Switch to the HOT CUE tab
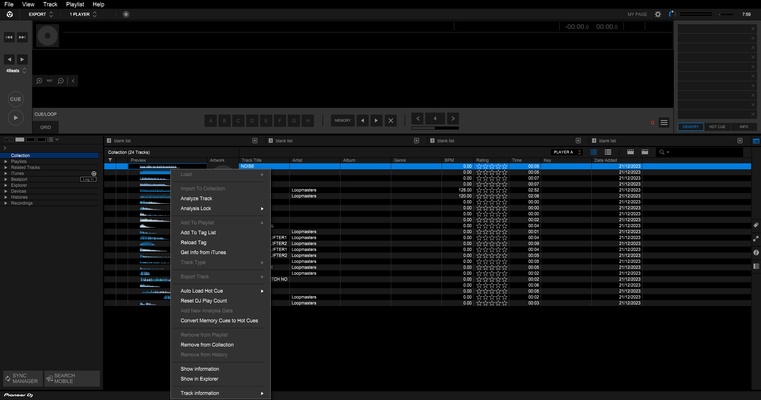Screen dimensions: 761x400 [717, 127]
